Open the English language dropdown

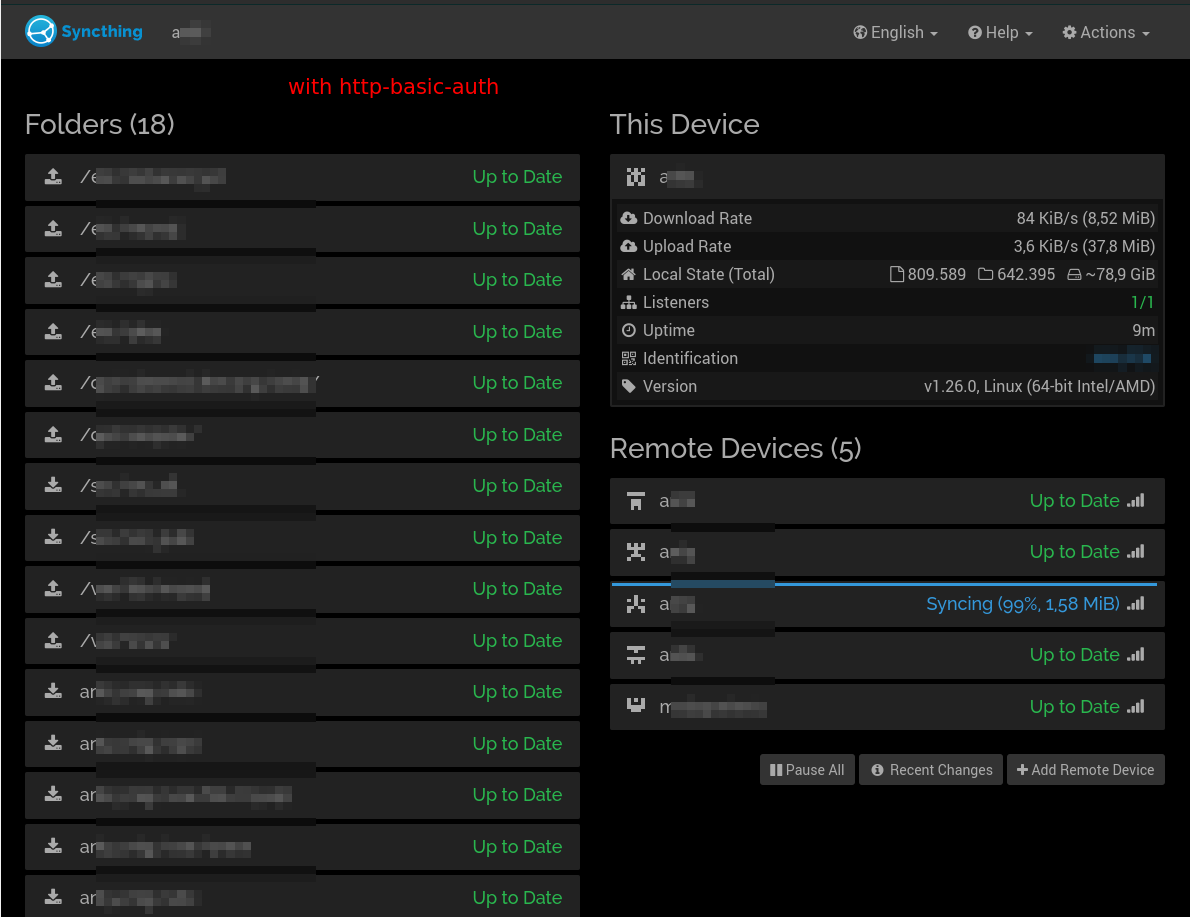tap(895, 31)
